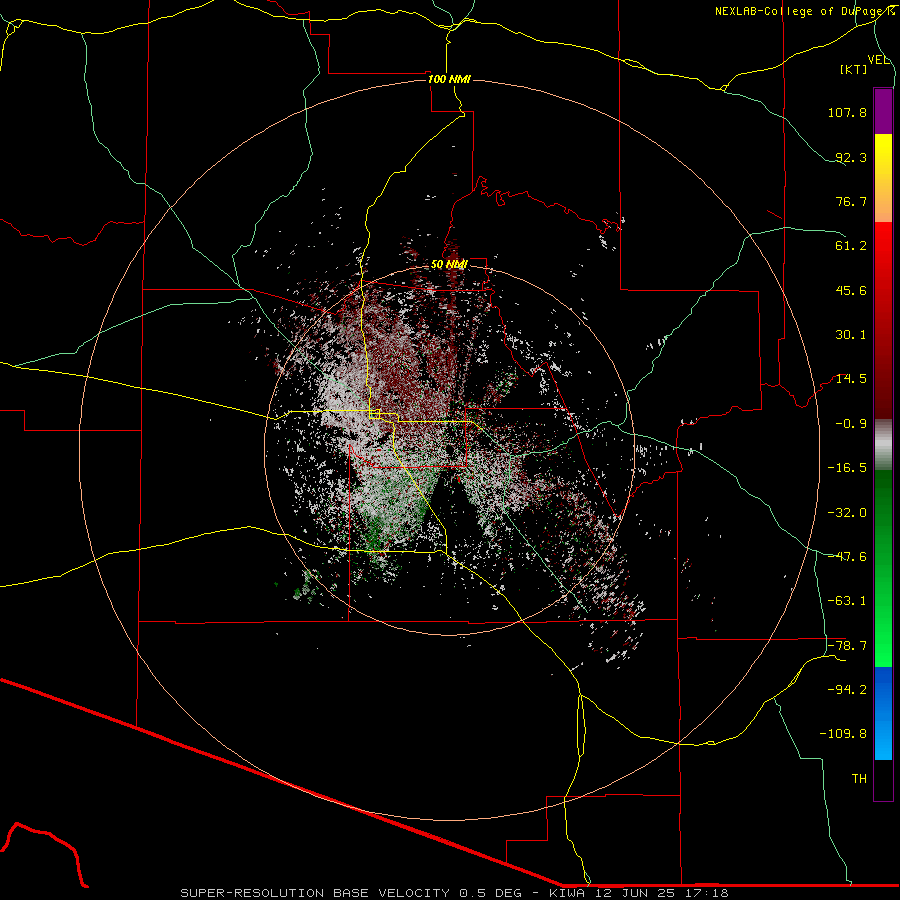Select the -0.9 legend value
Image resolution: width=900 pixels, height=900 pixels.
pos(851,424)
